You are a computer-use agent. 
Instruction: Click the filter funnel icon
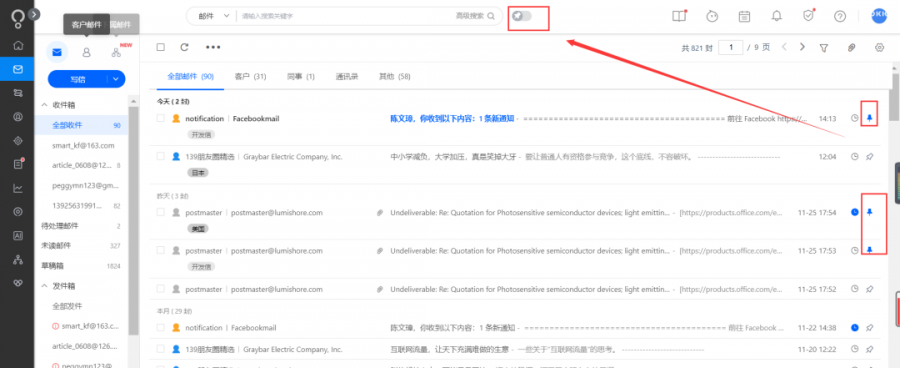pos(824,48)
